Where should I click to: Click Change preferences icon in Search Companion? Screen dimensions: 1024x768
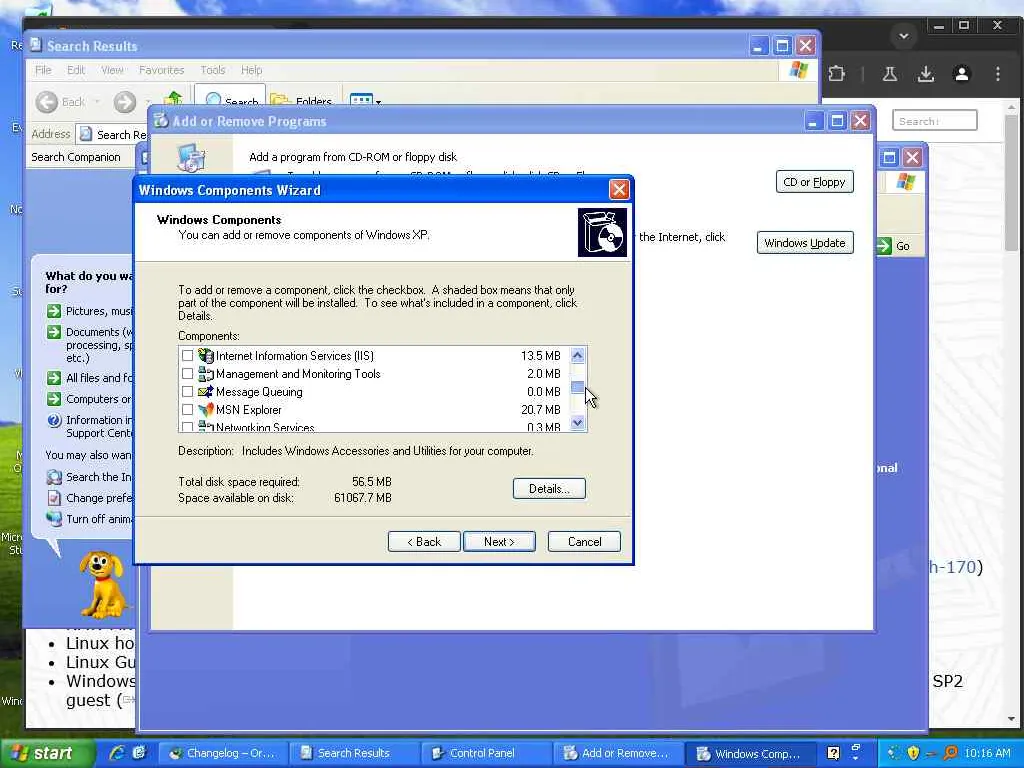point(55,498)
